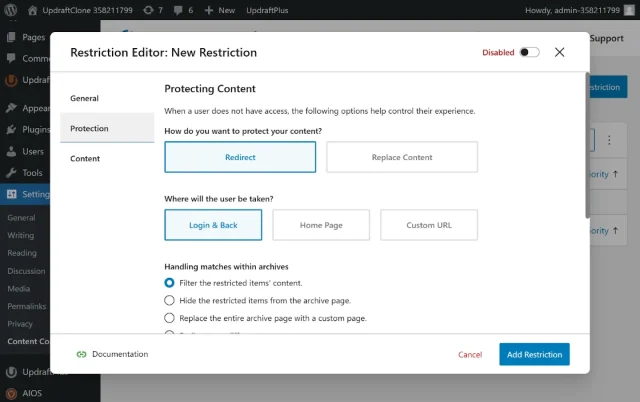Image resolution: width=640 pixels, height=402 pixels.
Task: Choose Redirect protection method
Action: point(240,157)
